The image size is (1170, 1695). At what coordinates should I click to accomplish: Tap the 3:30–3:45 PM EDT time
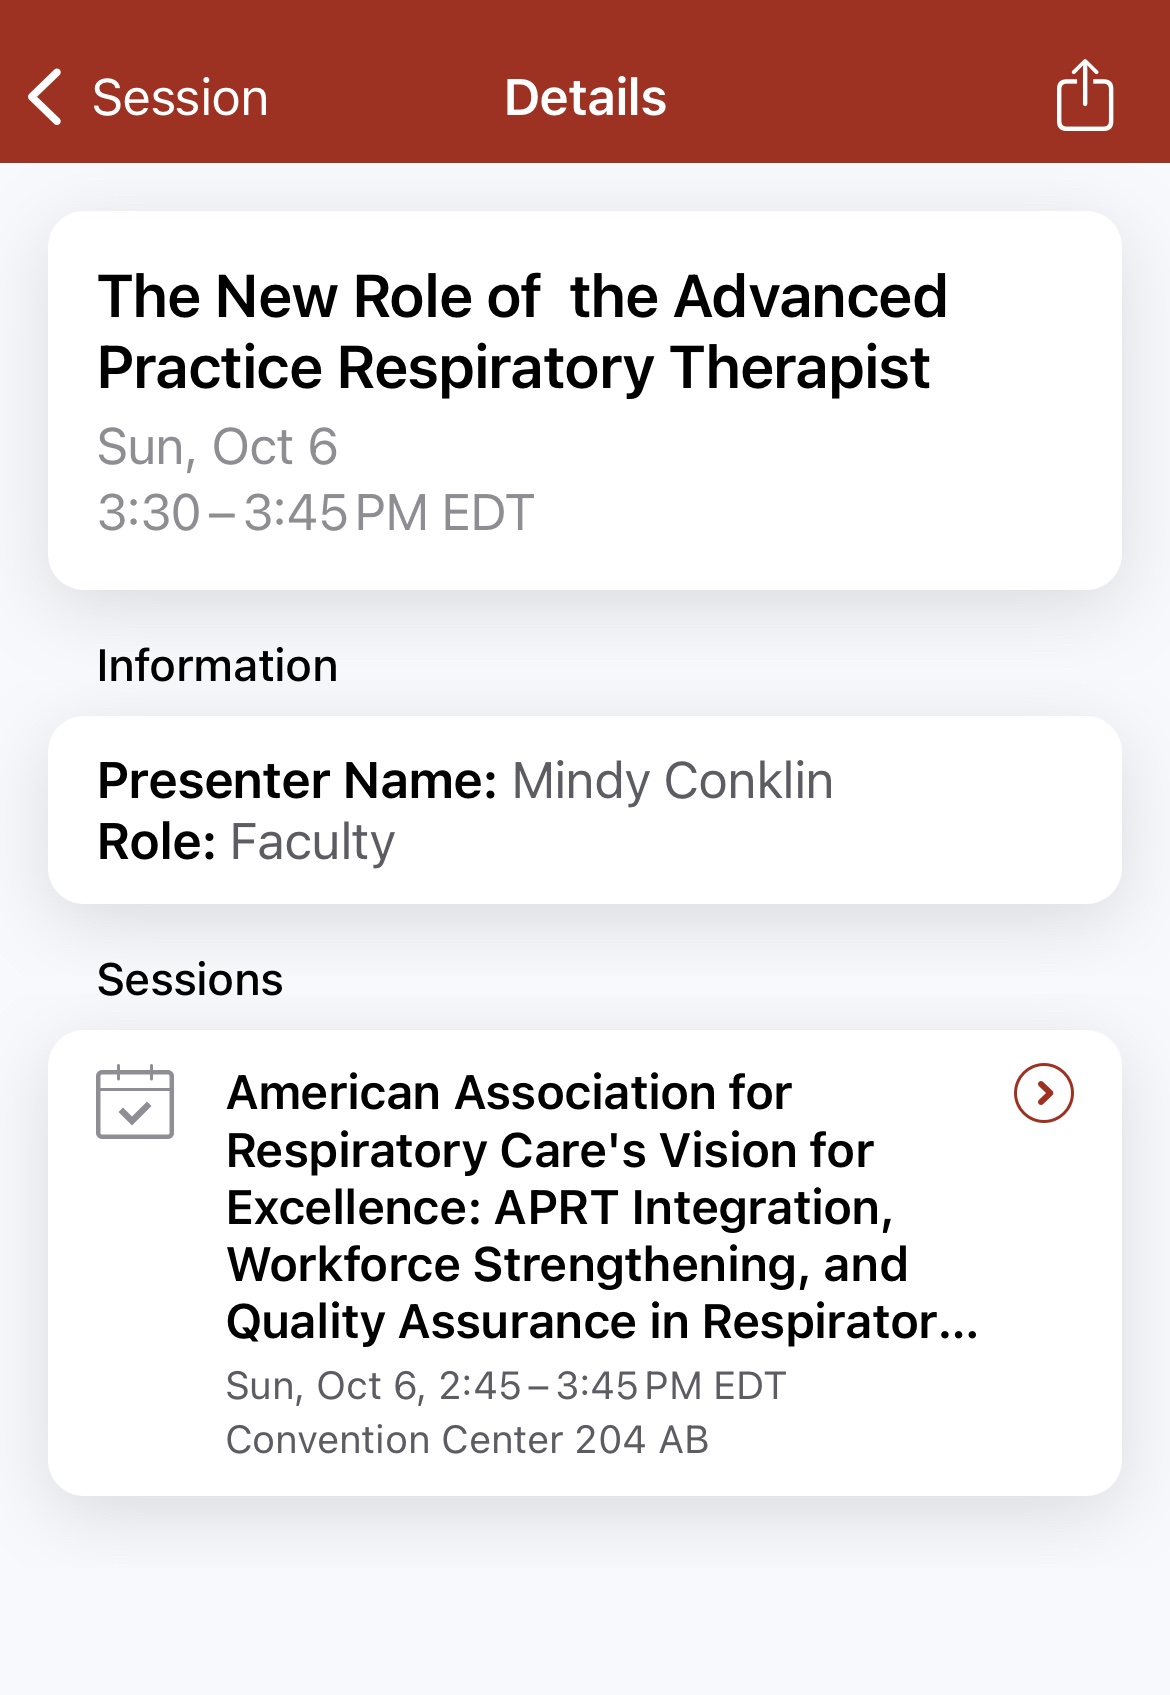316,513
